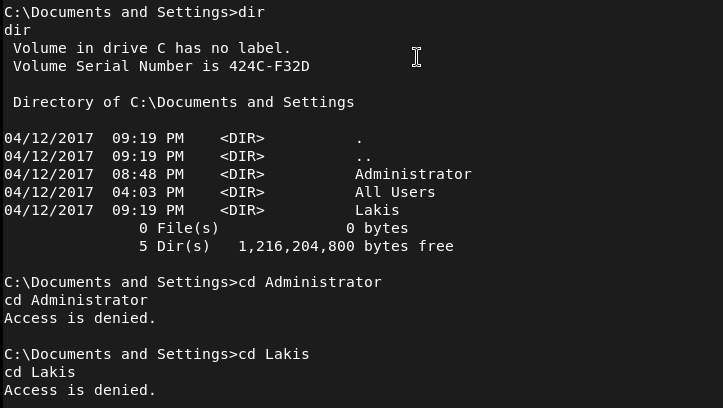Viewport: 723px width, 408px height.
Task: Select the All Users directory entry
Action: [x=395, y=192]
